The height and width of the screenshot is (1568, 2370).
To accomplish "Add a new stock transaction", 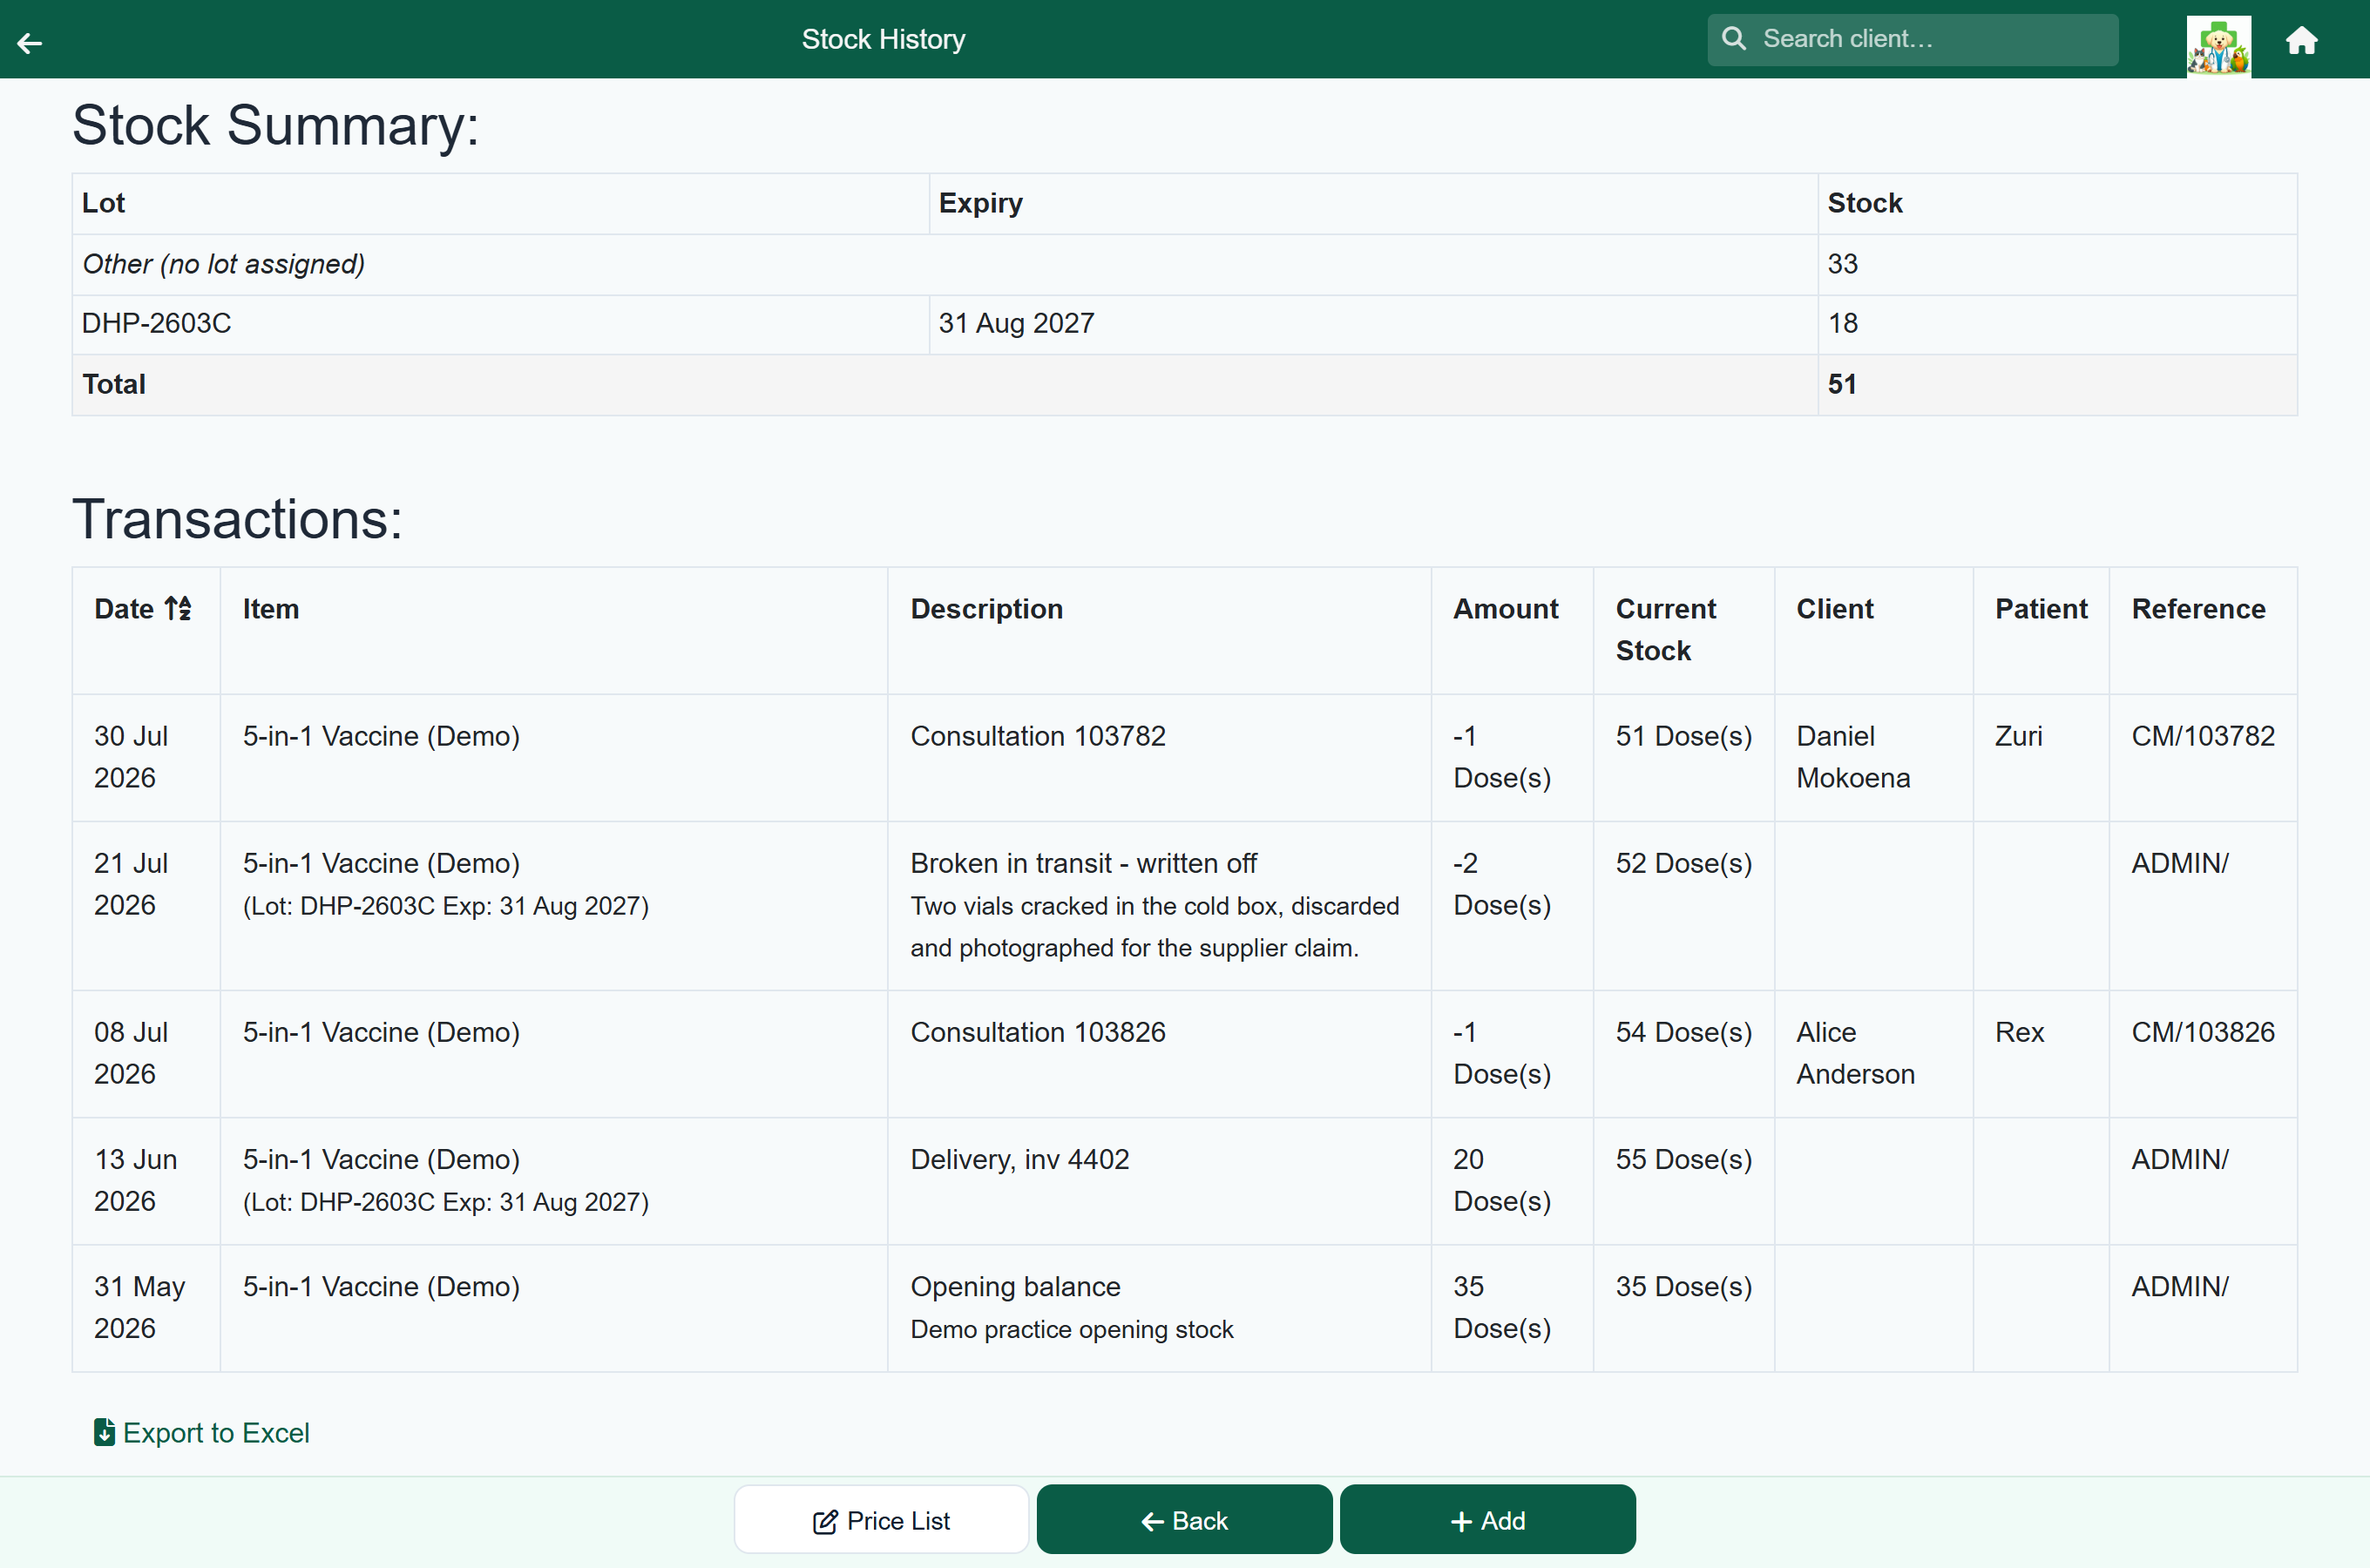I will [x=1487, y=1519].
